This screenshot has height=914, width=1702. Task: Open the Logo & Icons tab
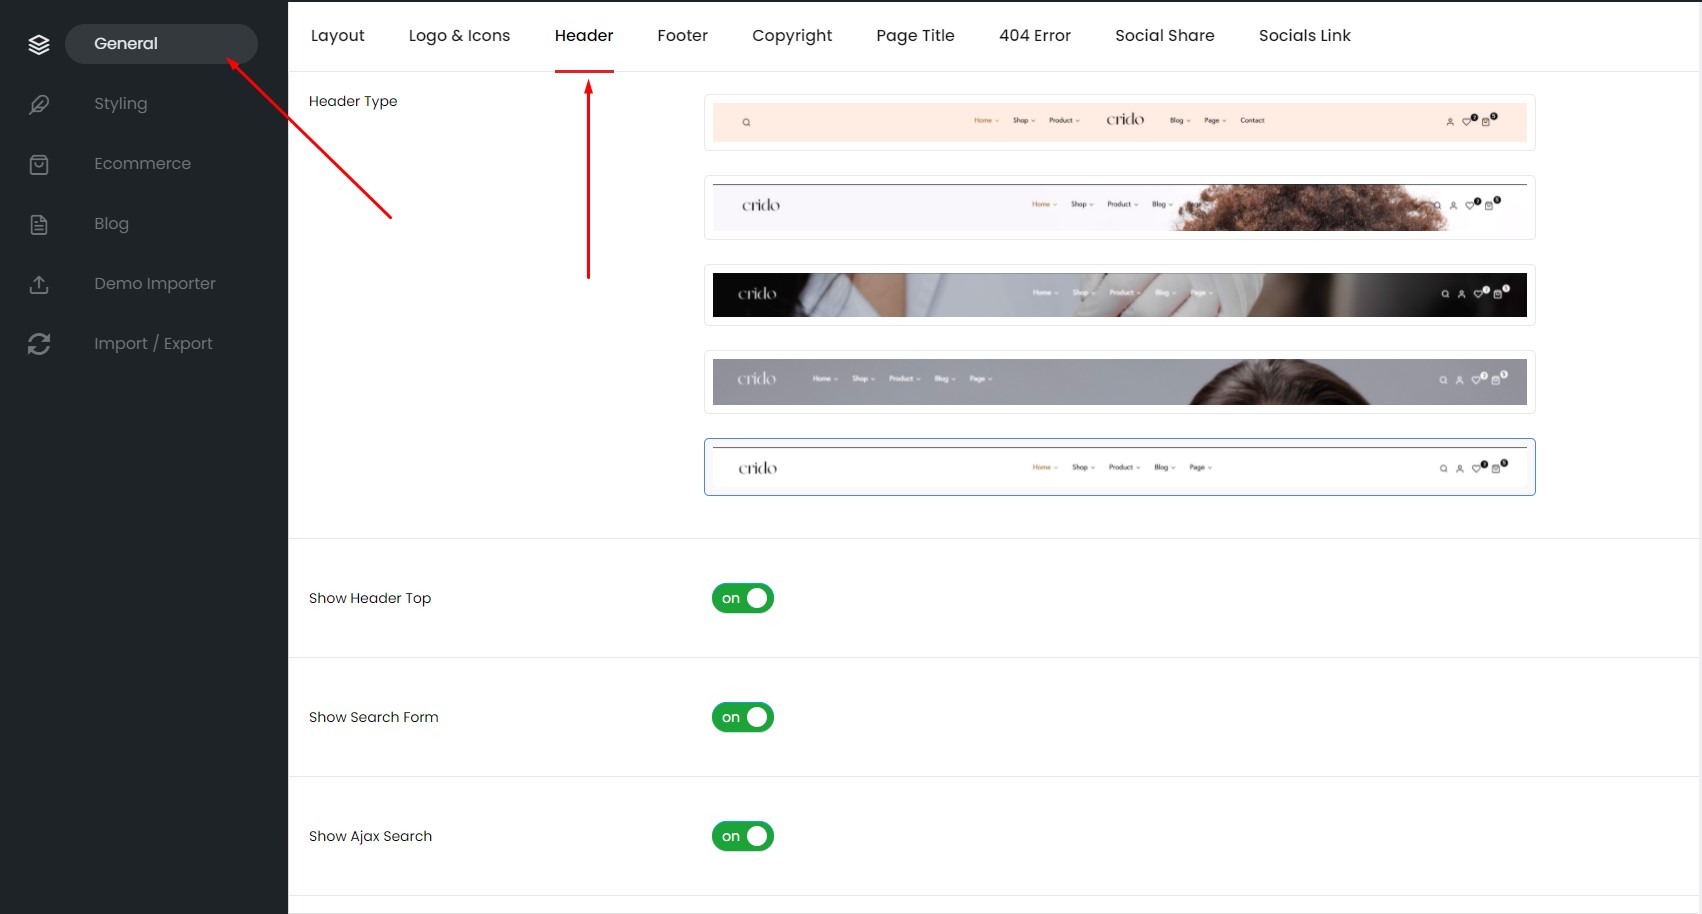459,36
